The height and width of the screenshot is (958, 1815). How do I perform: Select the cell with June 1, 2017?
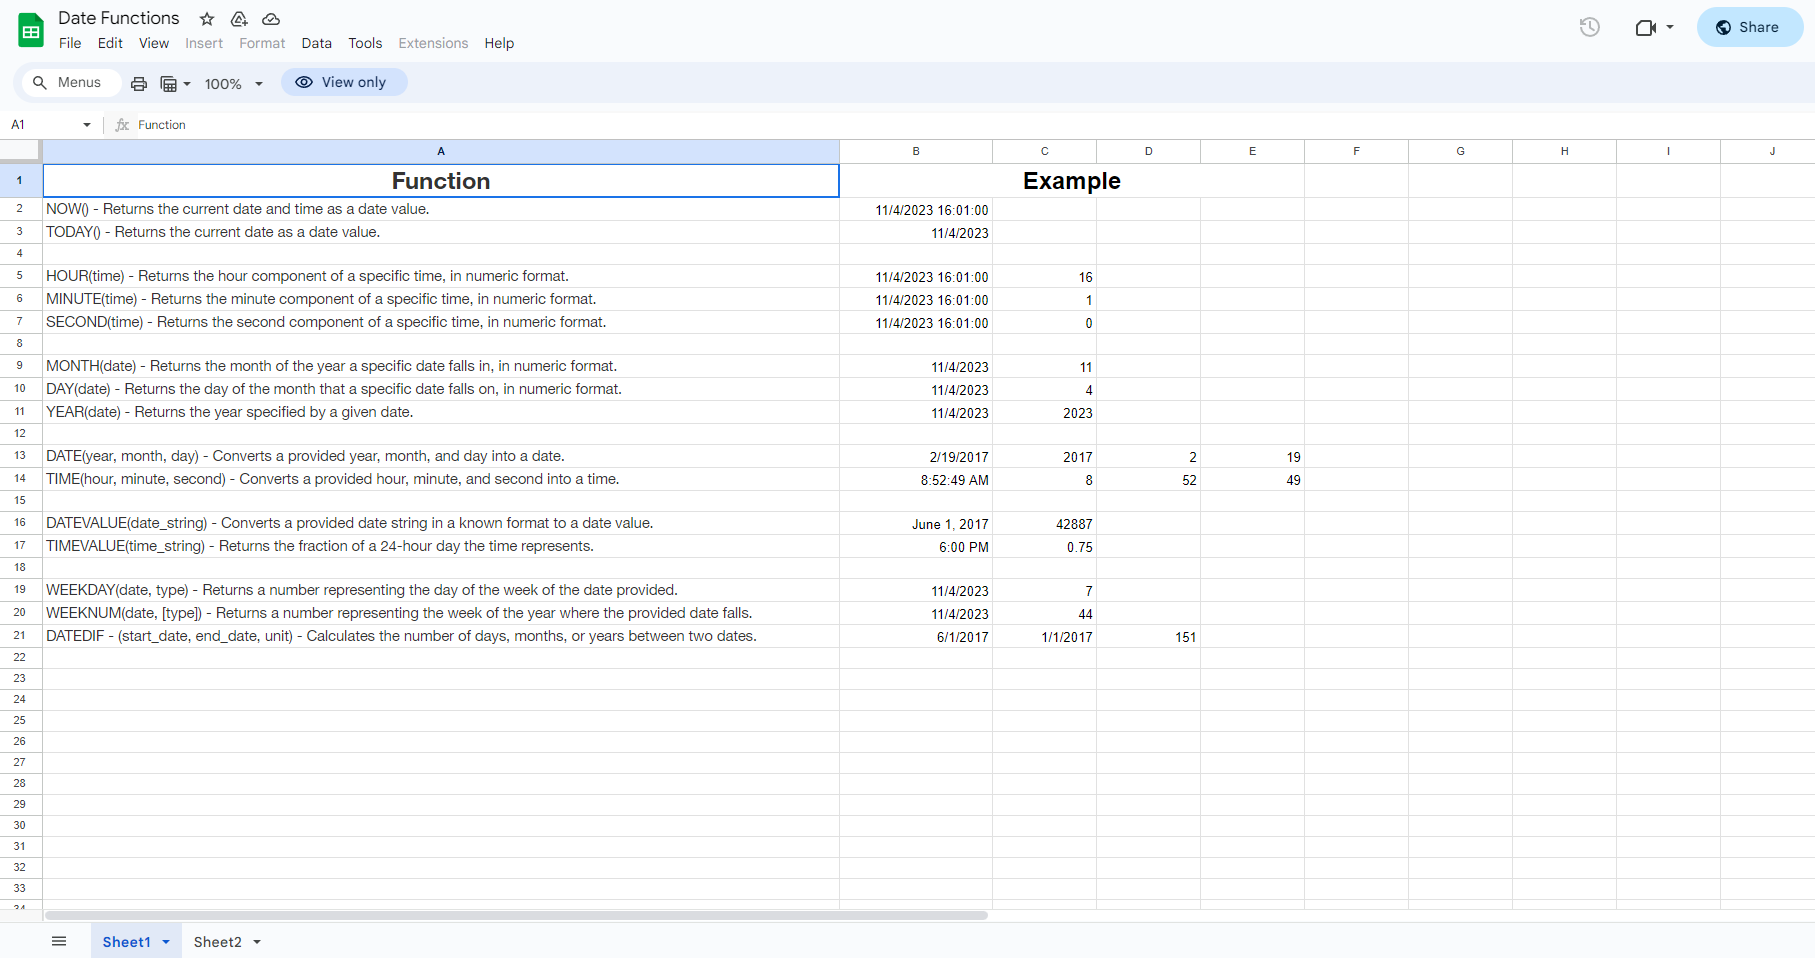[x=916, y=524]
